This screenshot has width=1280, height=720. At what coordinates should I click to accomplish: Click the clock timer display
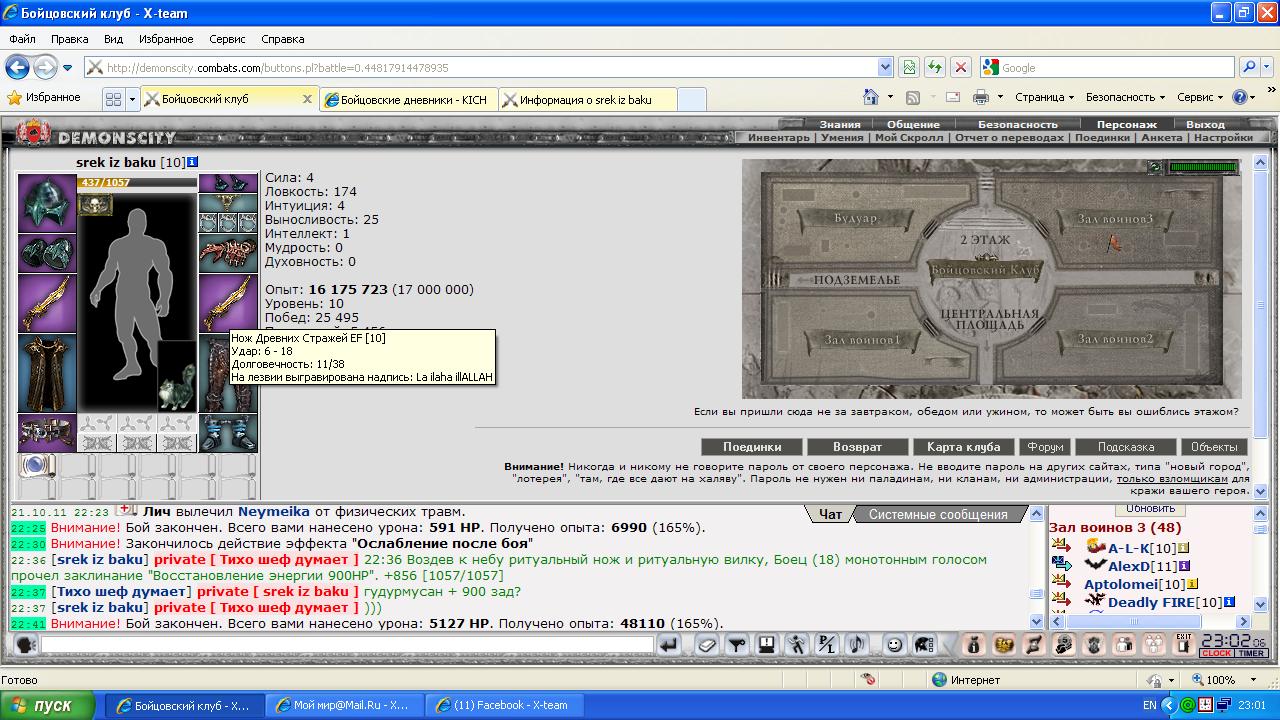click(1234, 645)
